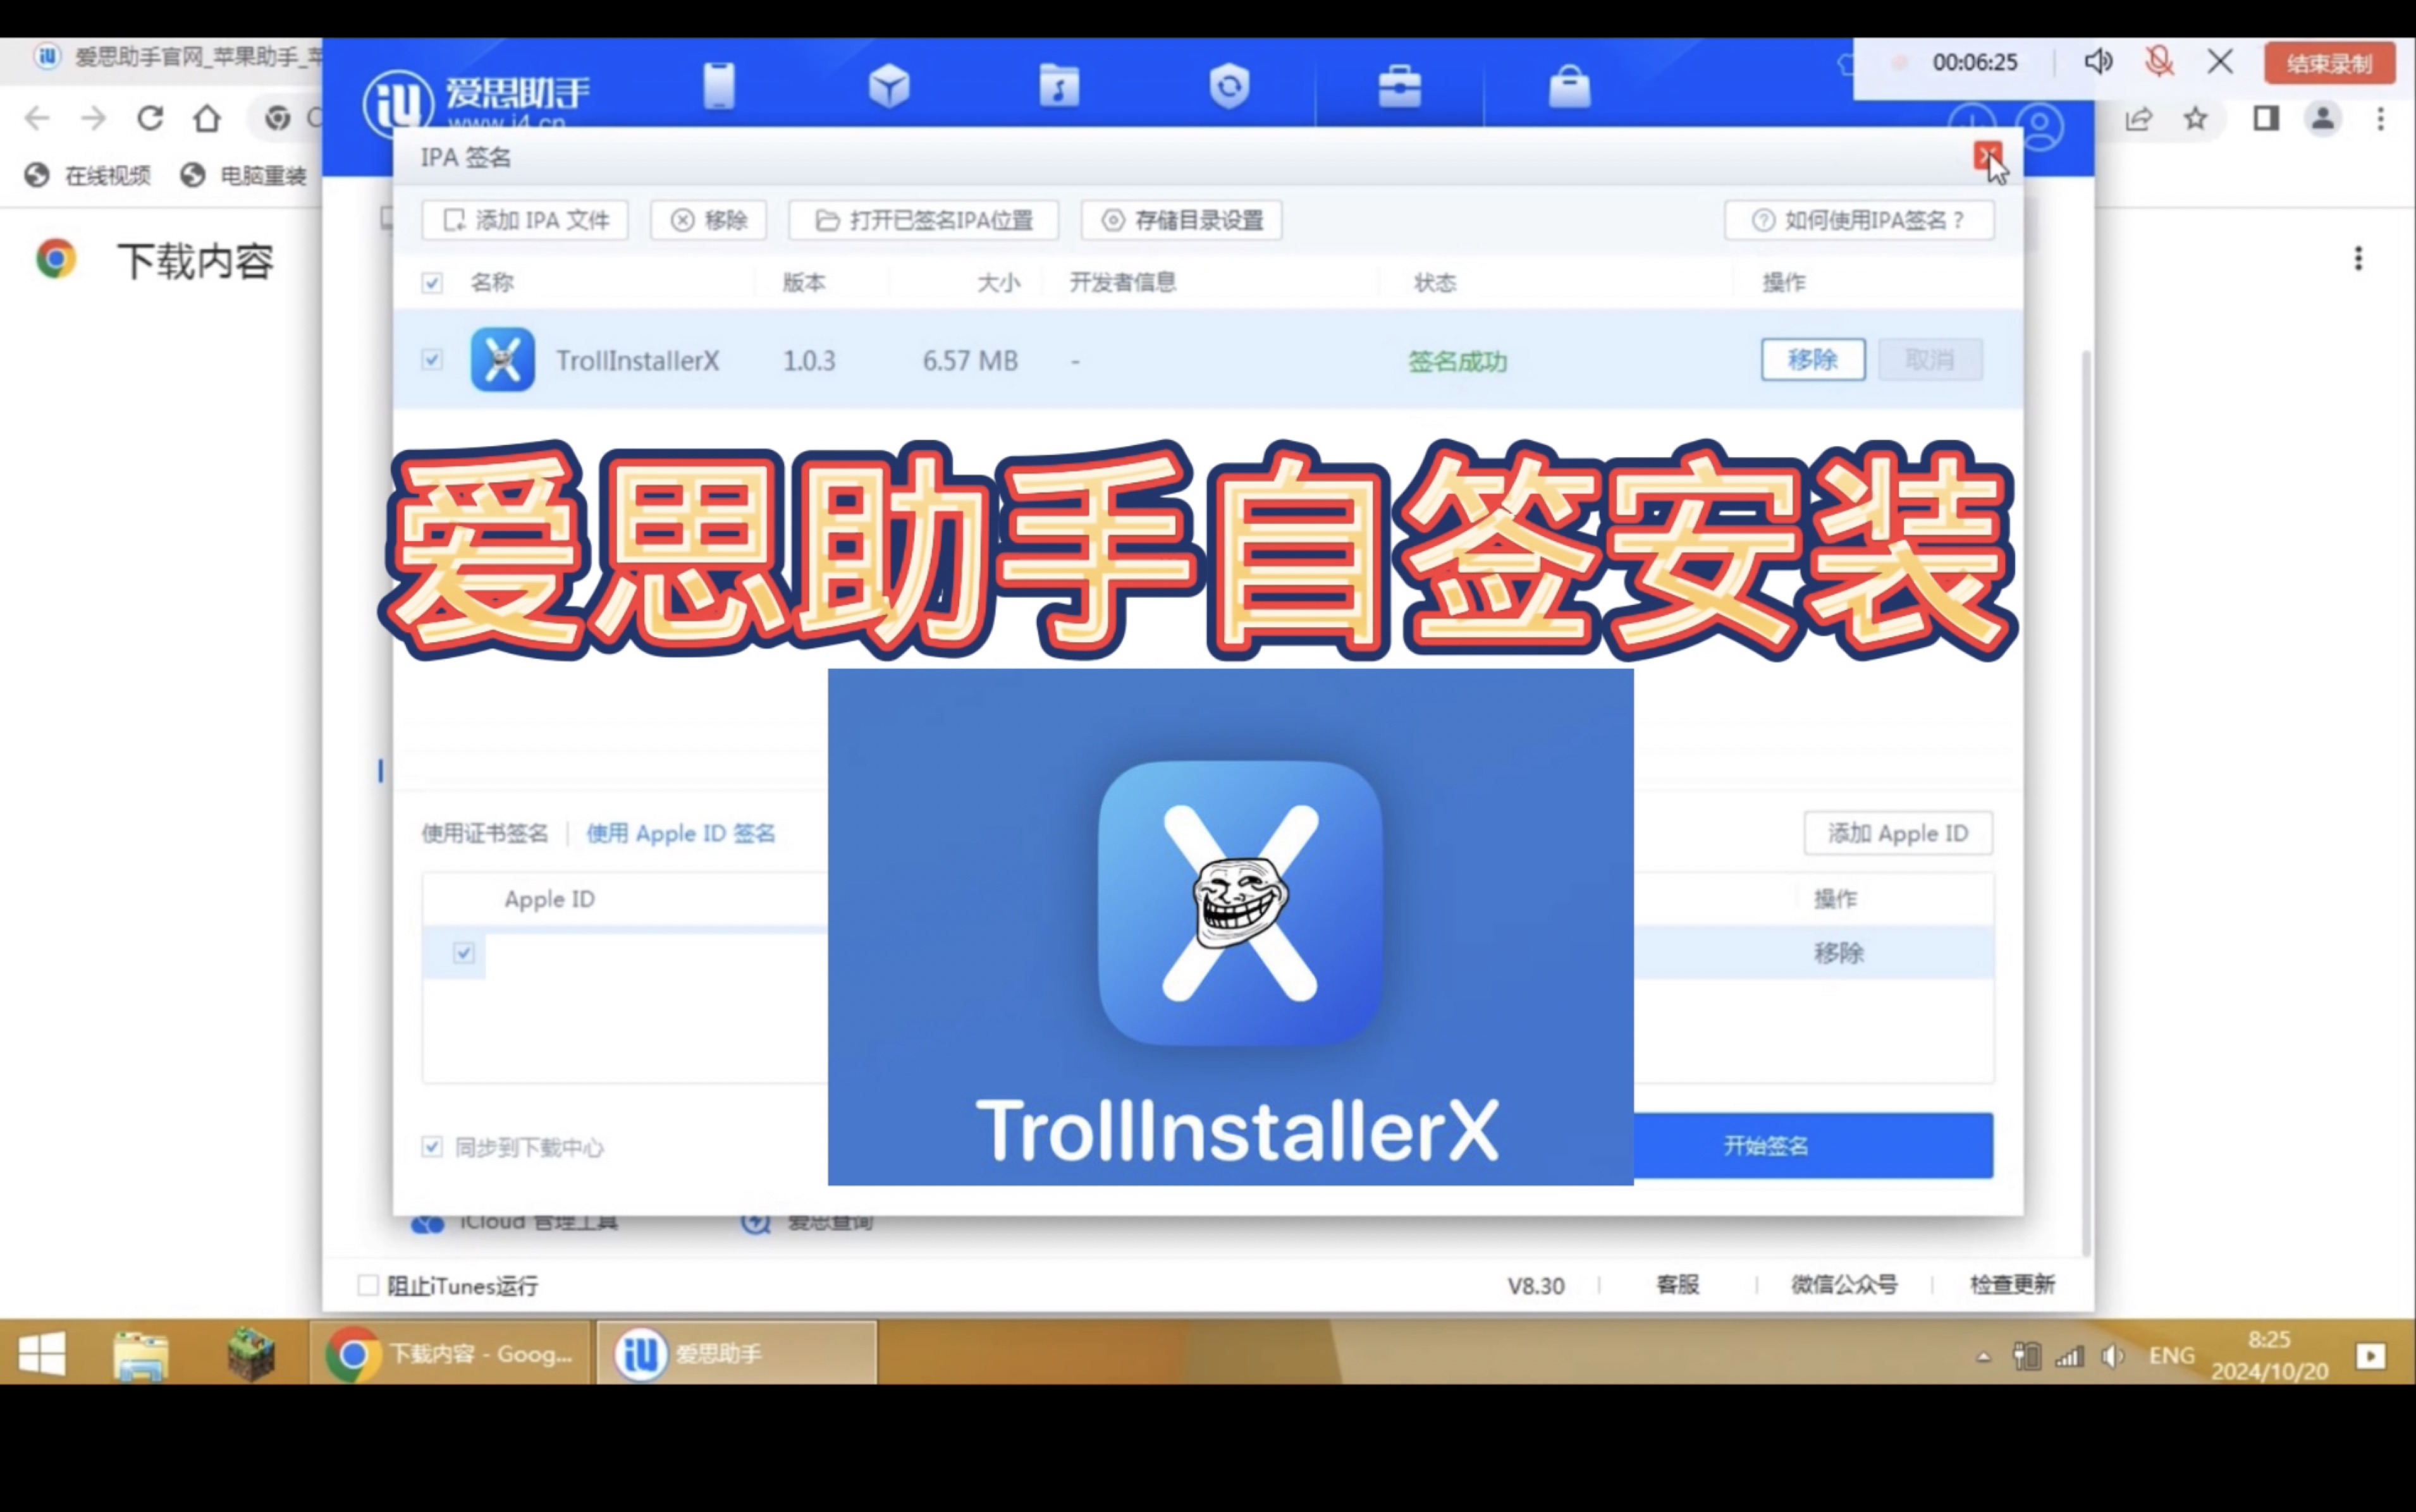Open the 在线视频 bookmark

coord(88,176)
